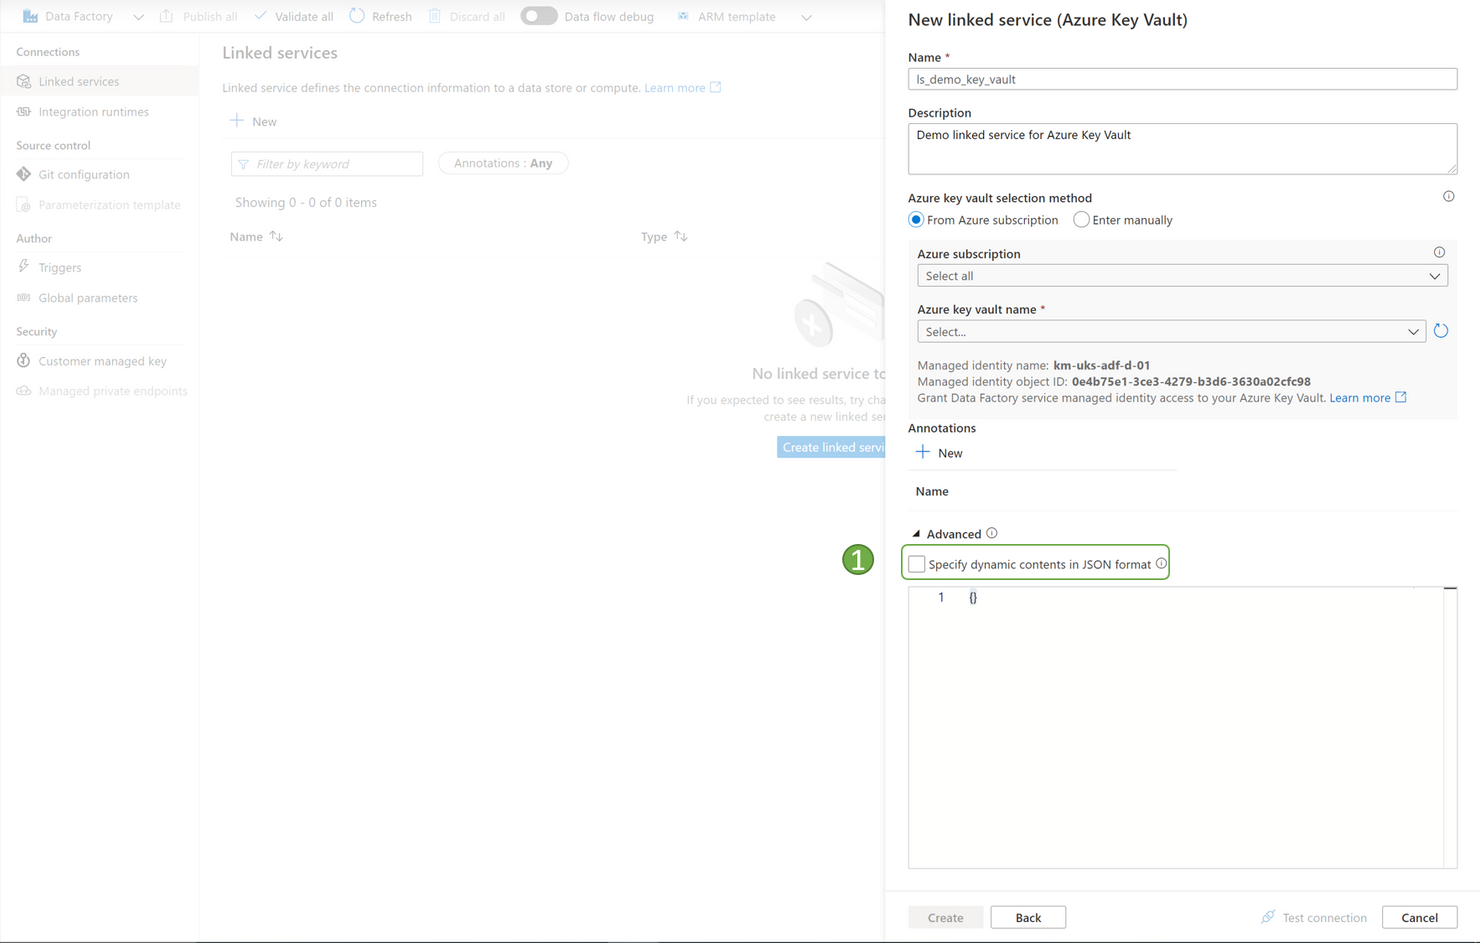
Task: Open the Annotations: Any filter
Action: pyautogui.click(x=503, y=163)
